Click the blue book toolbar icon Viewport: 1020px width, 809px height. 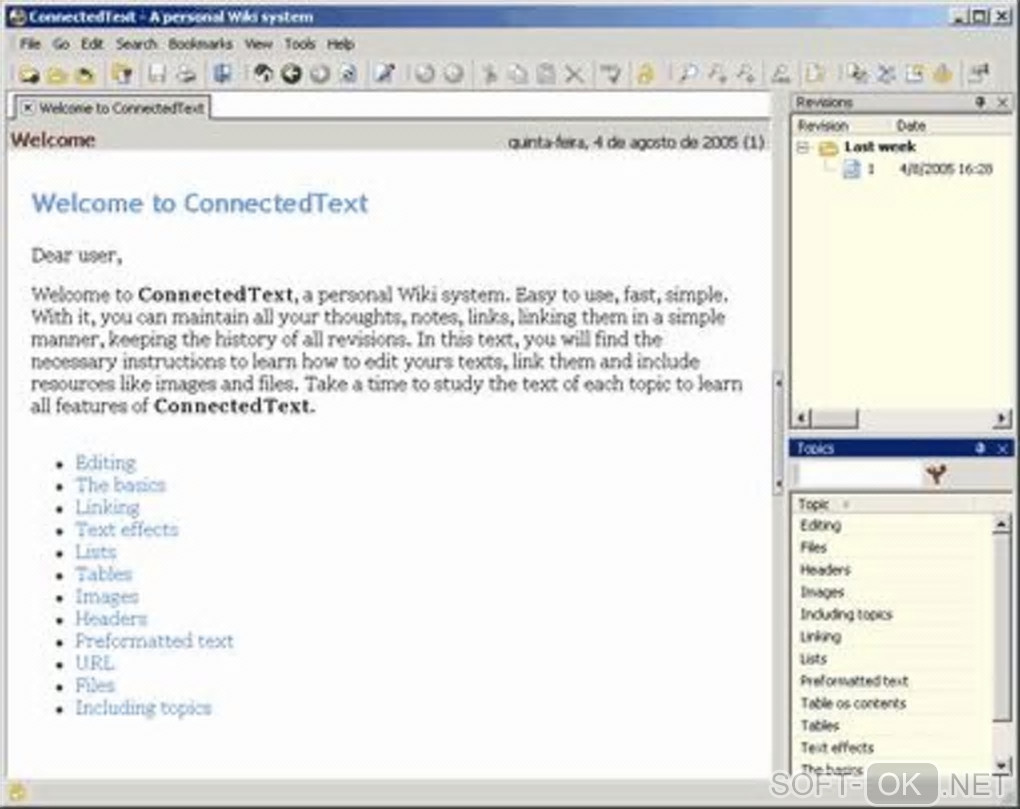(222, 73)
